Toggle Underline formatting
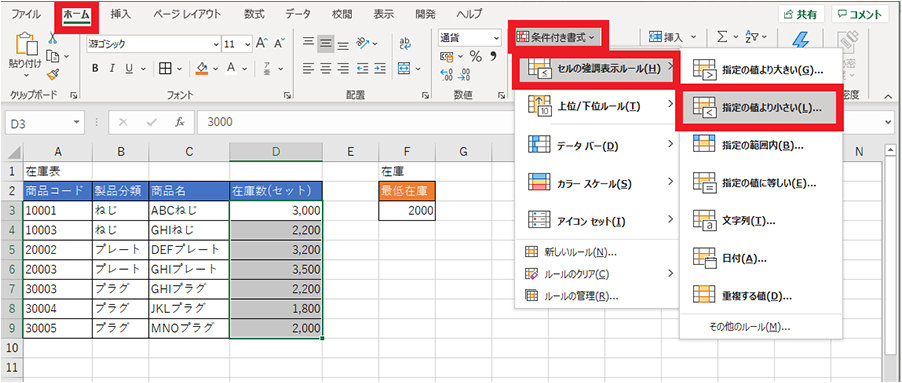This screenshot has width=902, height=383. tap(129, 68)
